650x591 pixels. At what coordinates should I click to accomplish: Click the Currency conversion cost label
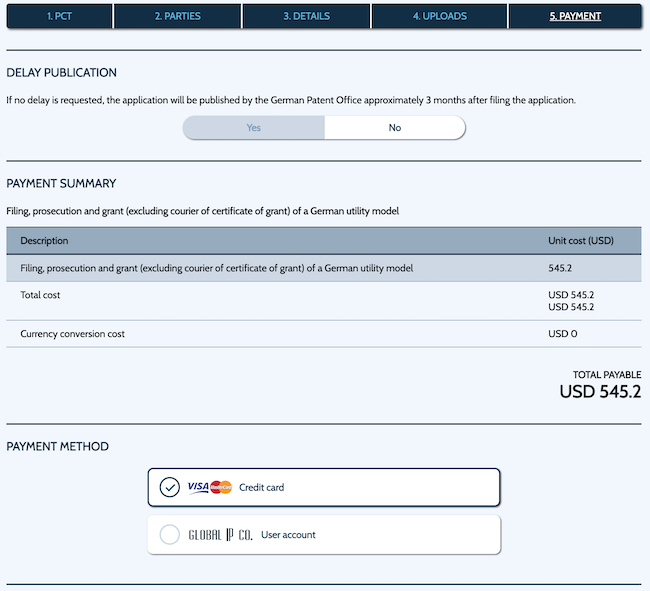click(73, 334)
